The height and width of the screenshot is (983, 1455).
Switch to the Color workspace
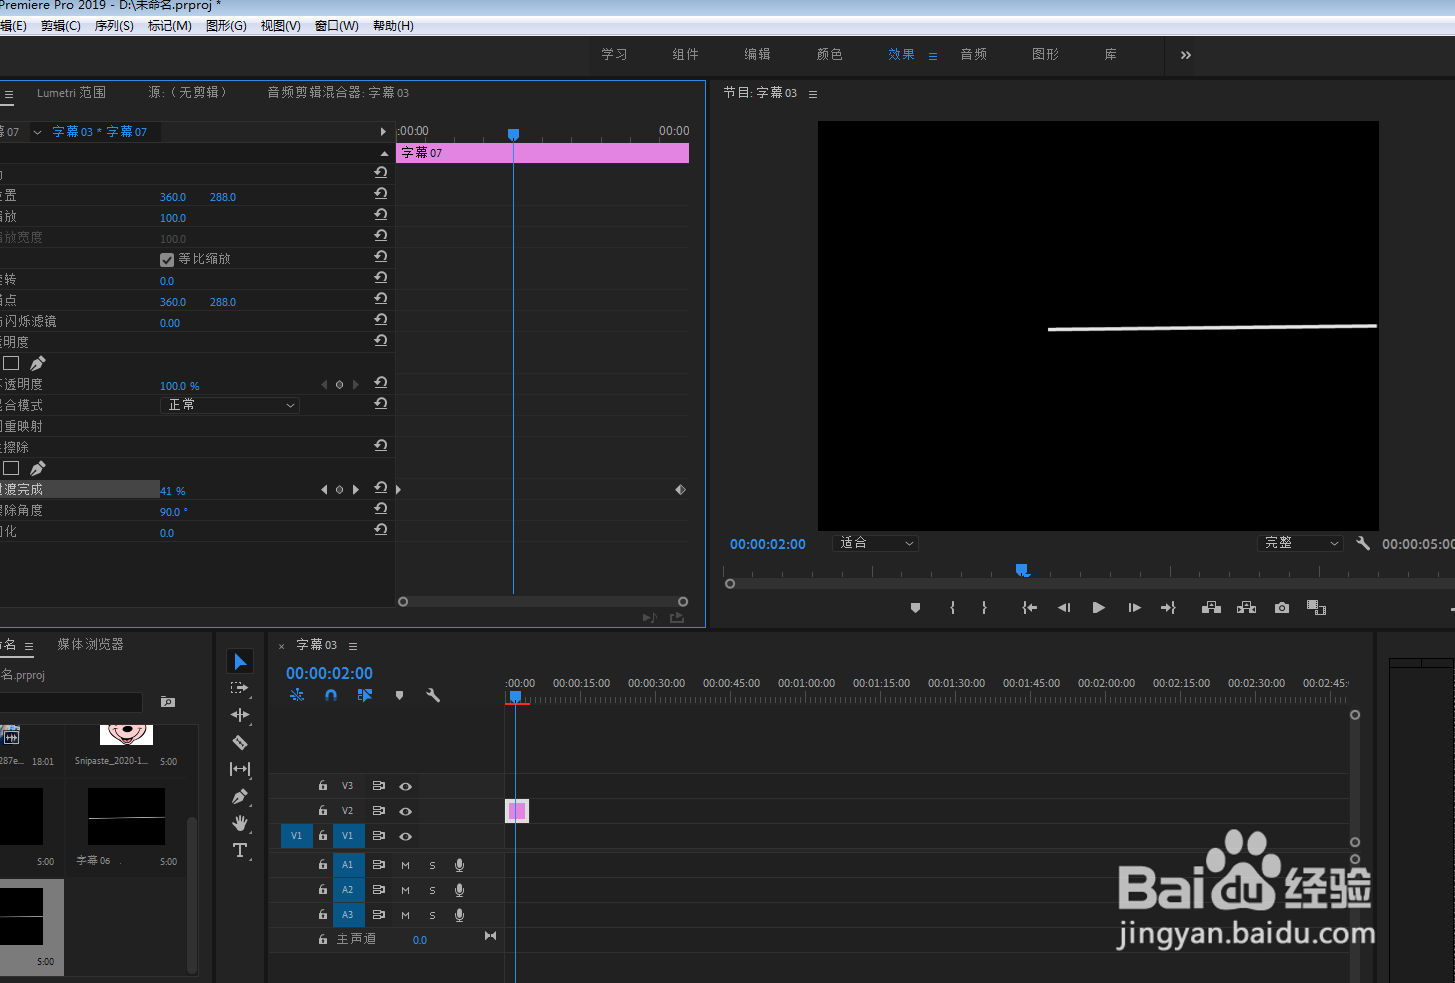pos(830,55)
